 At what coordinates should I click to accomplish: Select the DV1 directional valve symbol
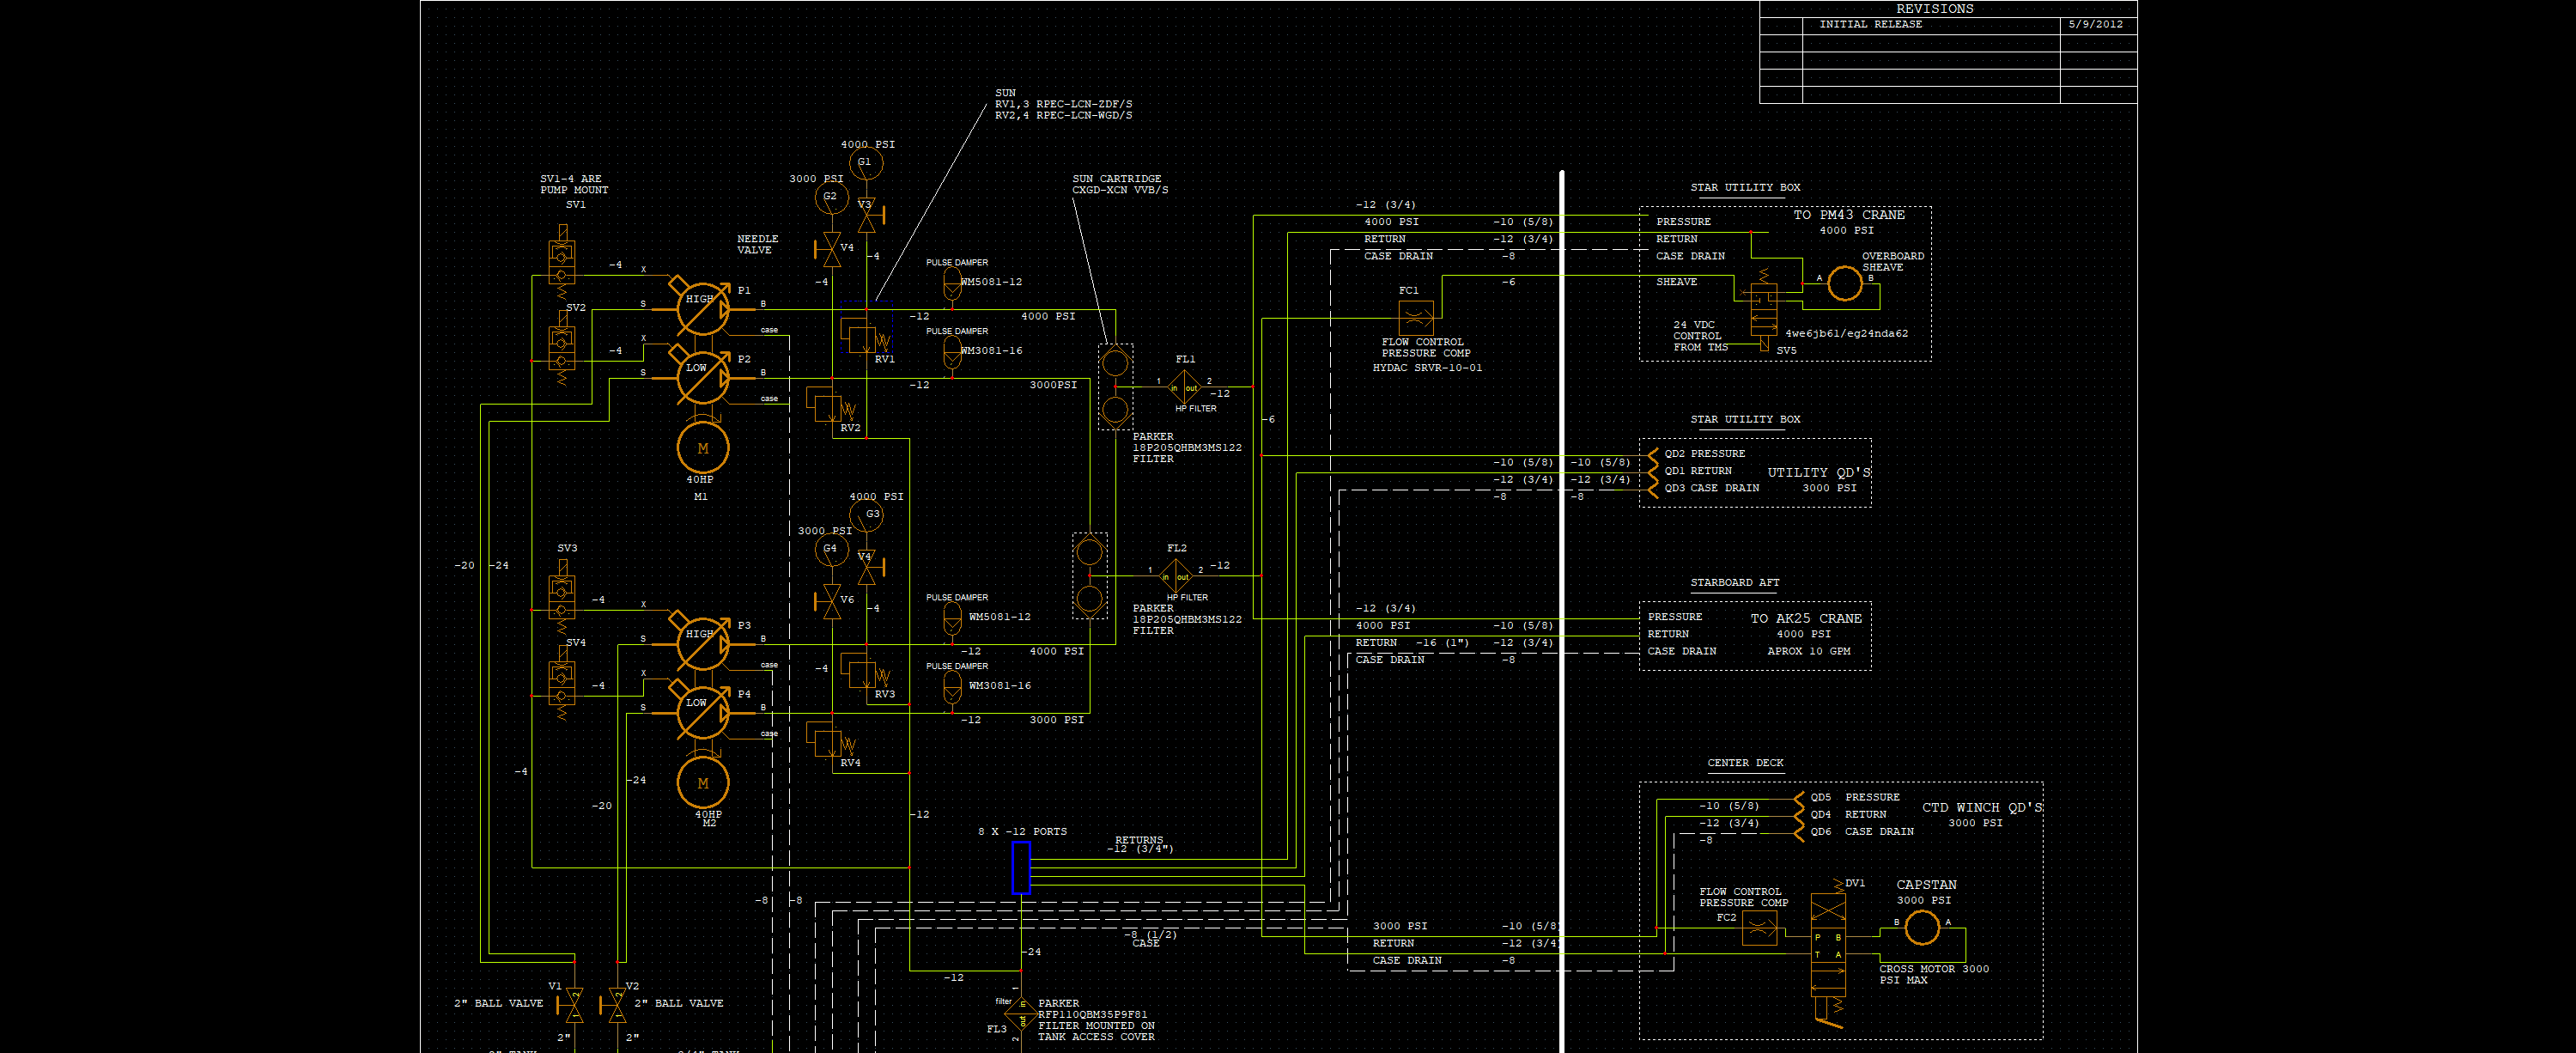pyautogui.click(x=1828, y=953)
